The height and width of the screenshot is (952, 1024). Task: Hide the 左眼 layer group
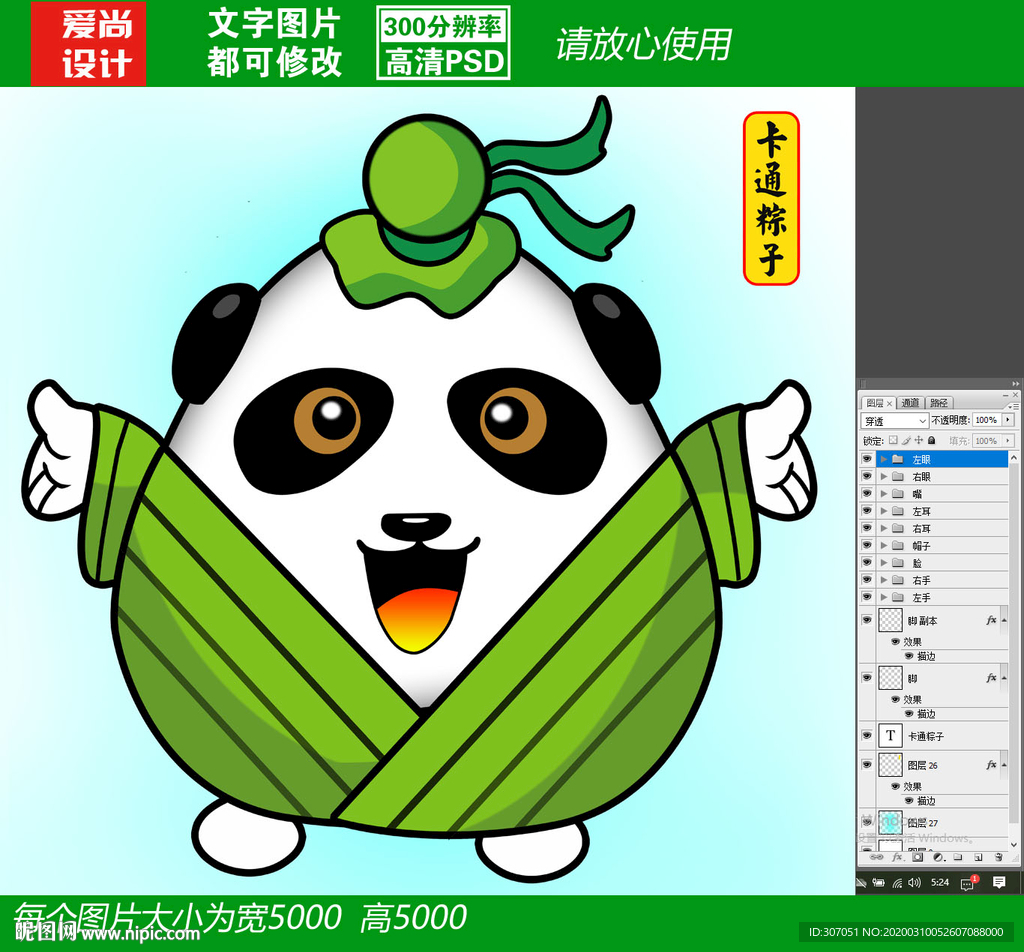coord(866,459)
